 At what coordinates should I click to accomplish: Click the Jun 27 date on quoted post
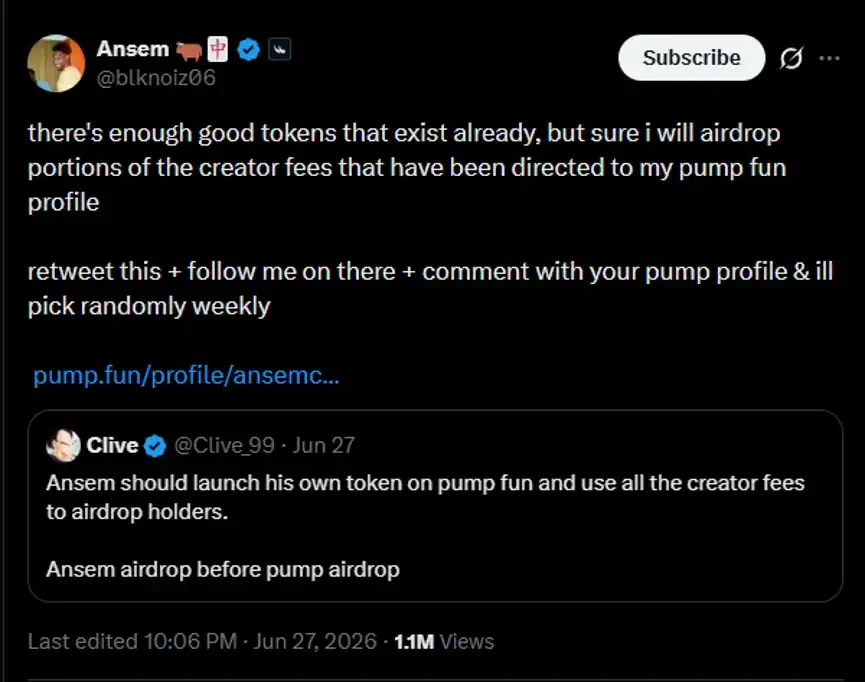pos(323,445)
